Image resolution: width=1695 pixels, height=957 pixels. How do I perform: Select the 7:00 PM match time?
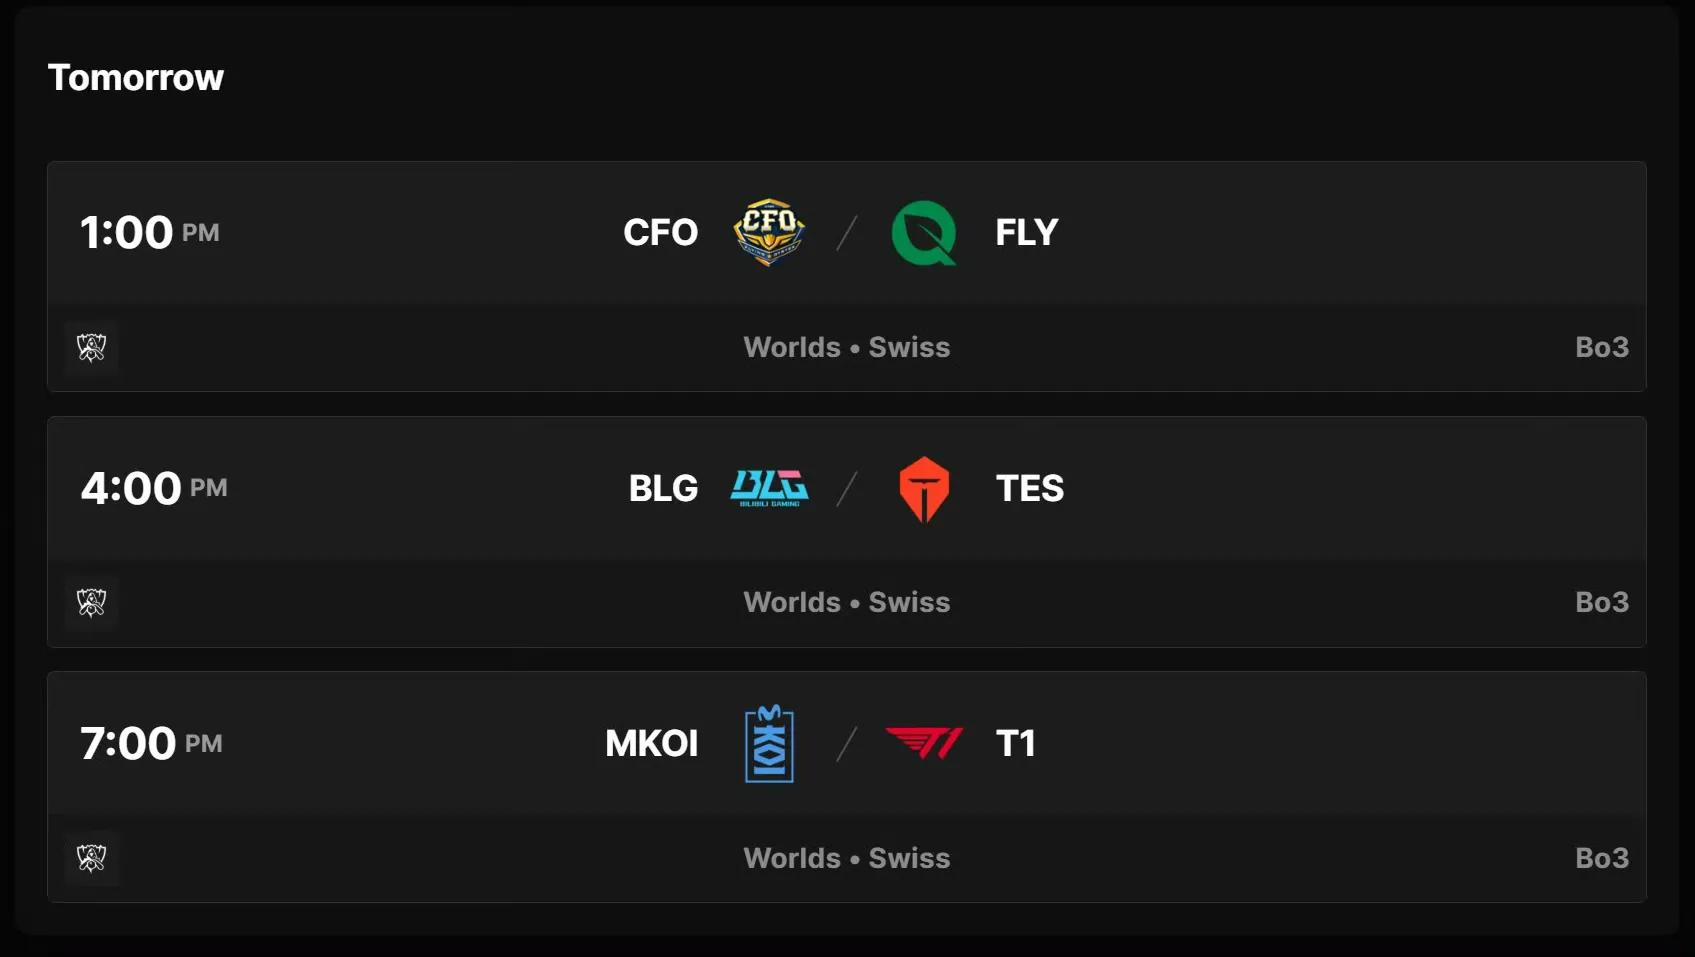click(151, 743)
